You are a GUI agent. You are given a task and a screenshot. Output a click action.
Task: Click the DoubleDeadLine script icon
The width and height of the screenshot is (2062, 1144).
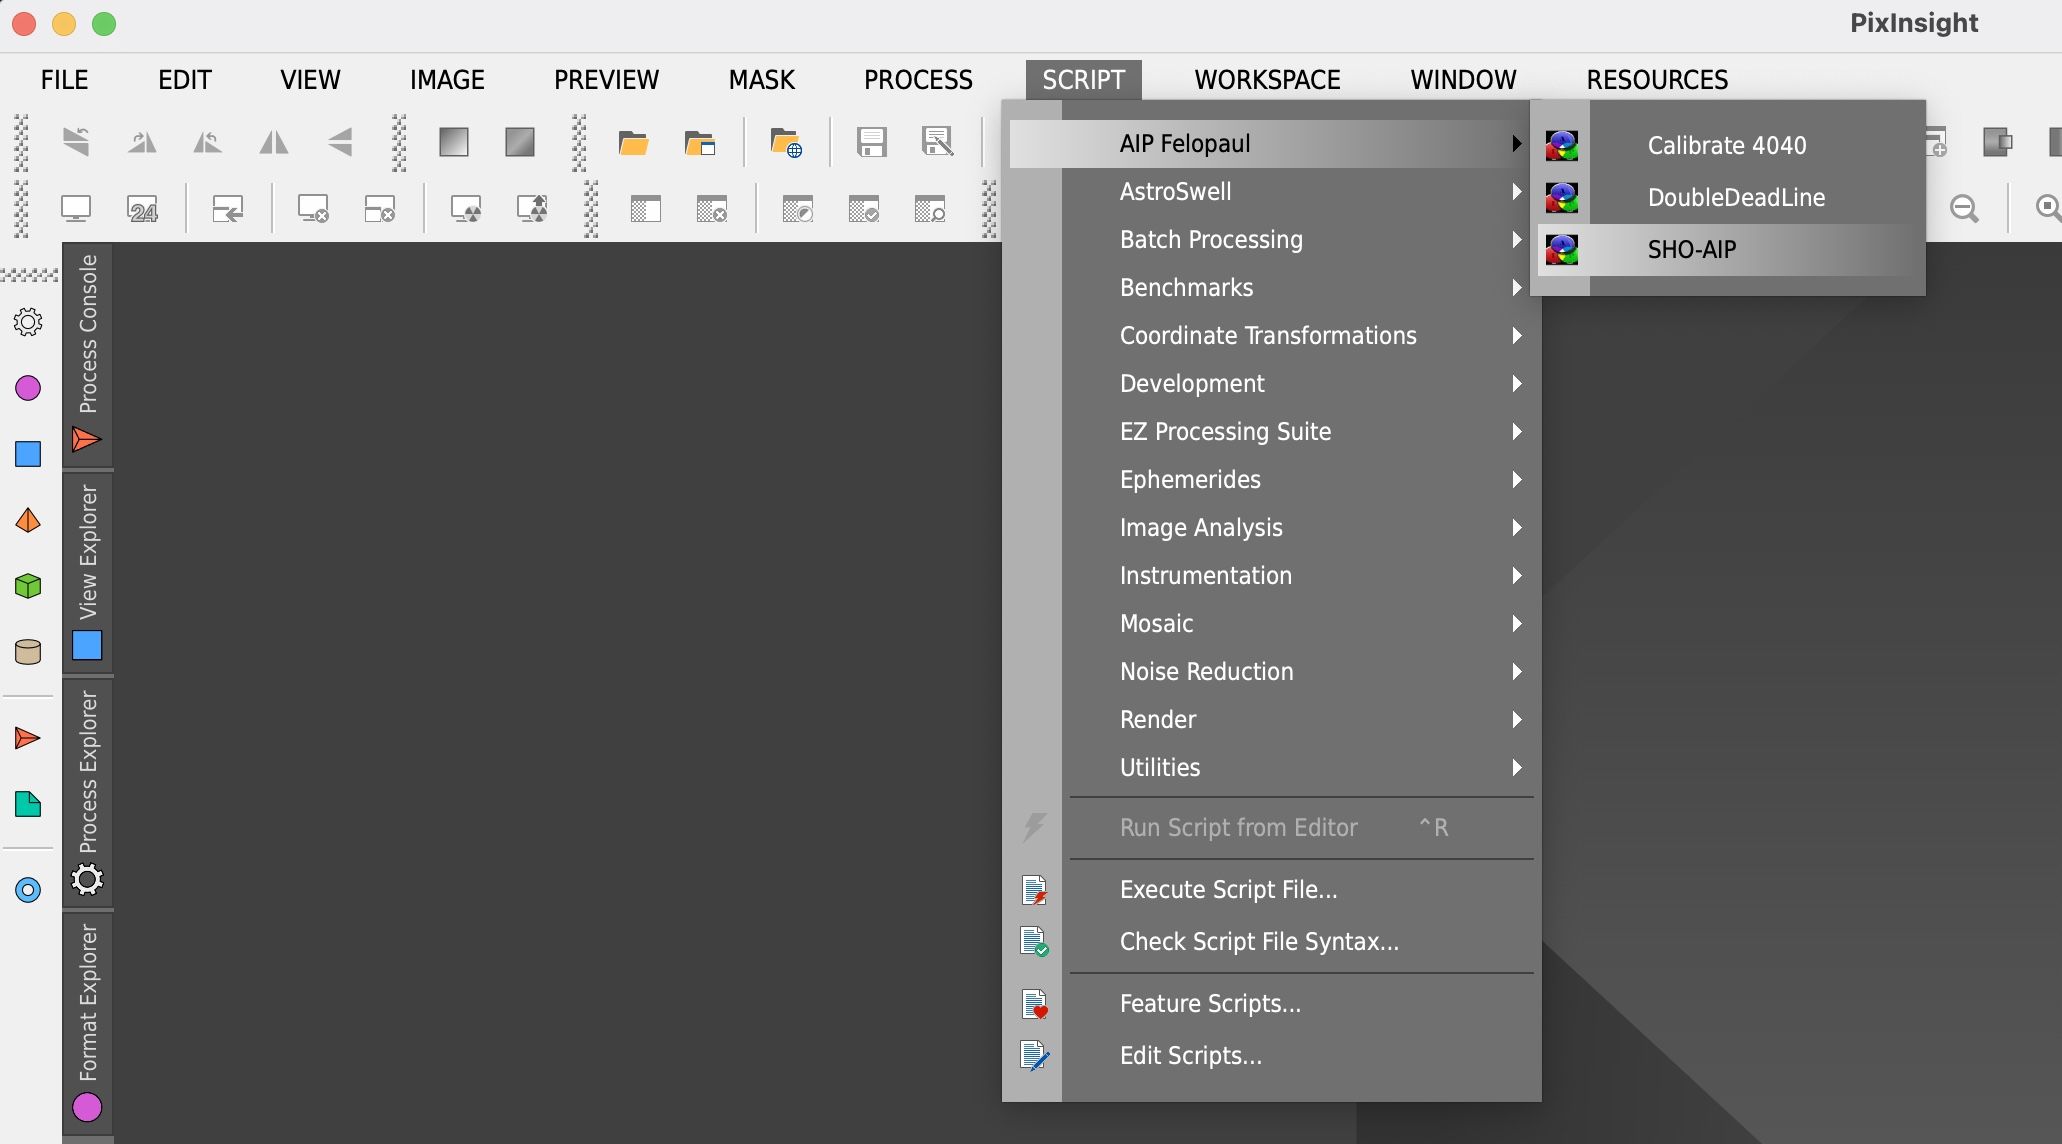(1561, 197)
